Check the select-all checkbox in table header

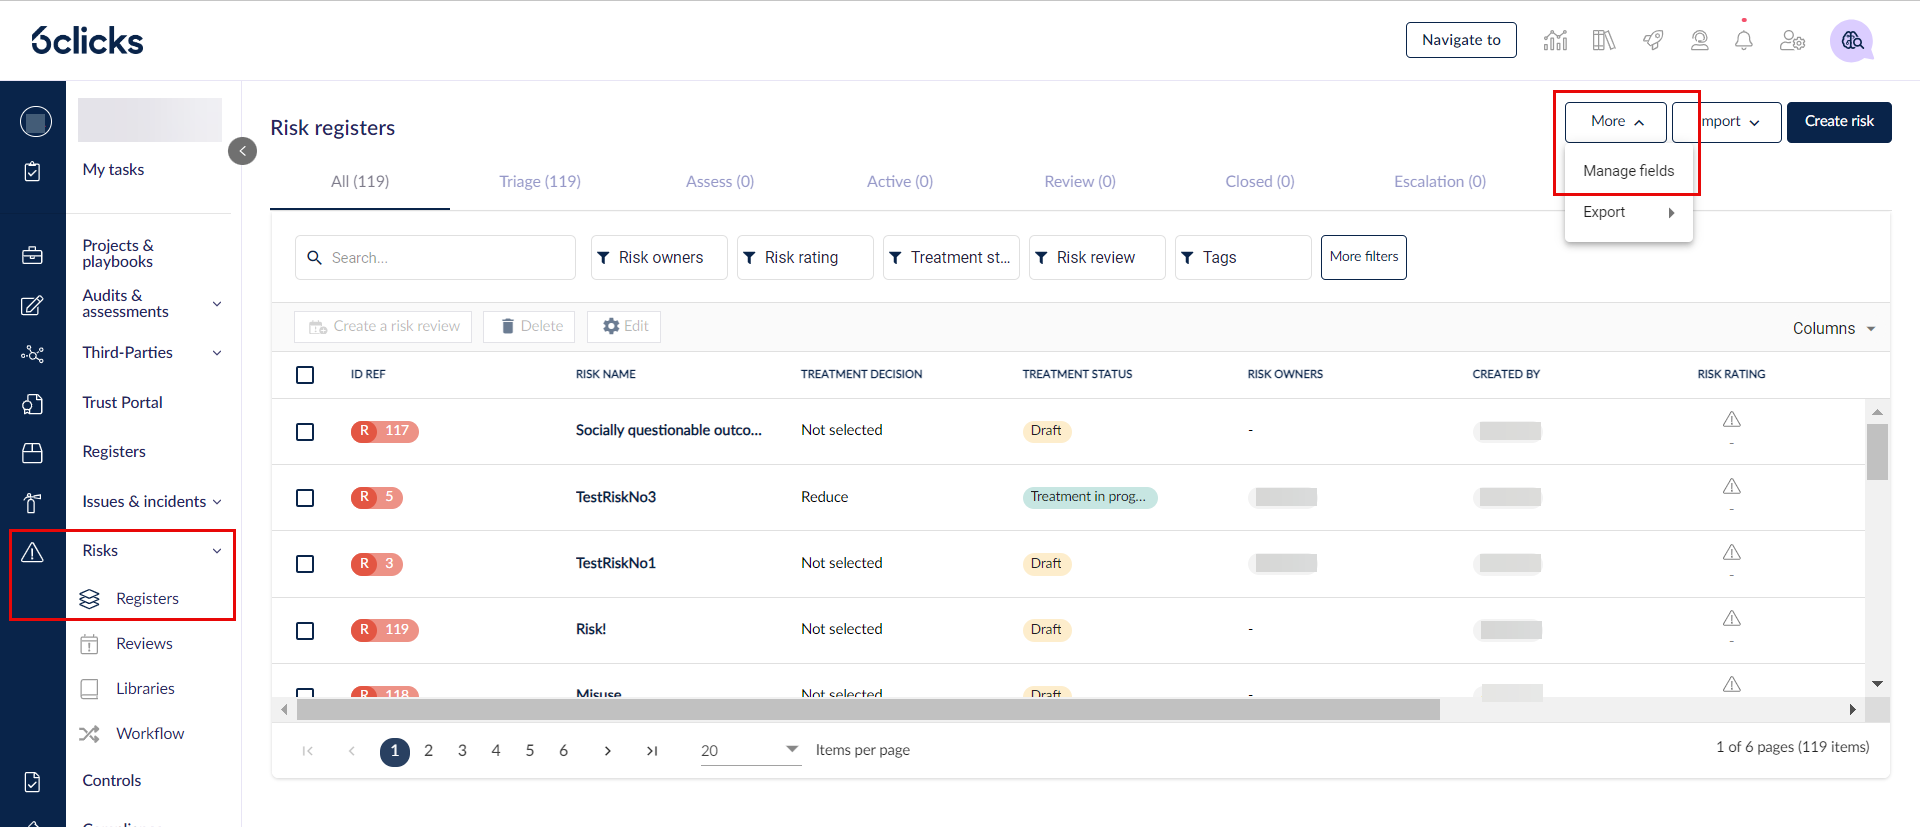[x=305, y=375]
